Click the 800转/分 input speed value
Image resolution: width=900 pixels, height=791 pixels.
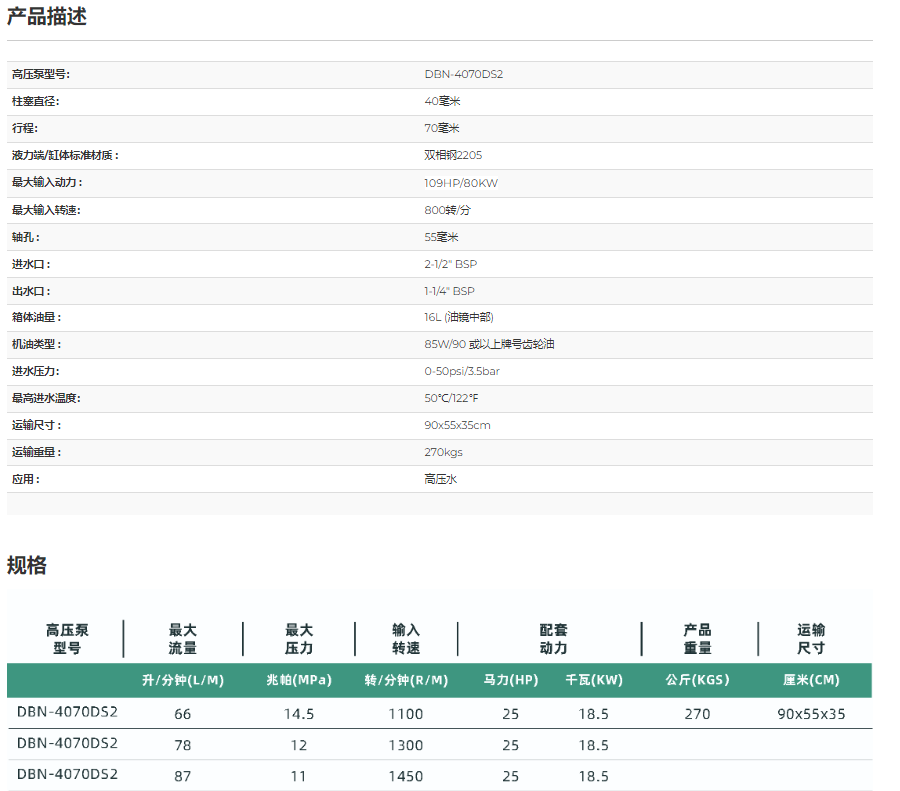coord(447,210)
